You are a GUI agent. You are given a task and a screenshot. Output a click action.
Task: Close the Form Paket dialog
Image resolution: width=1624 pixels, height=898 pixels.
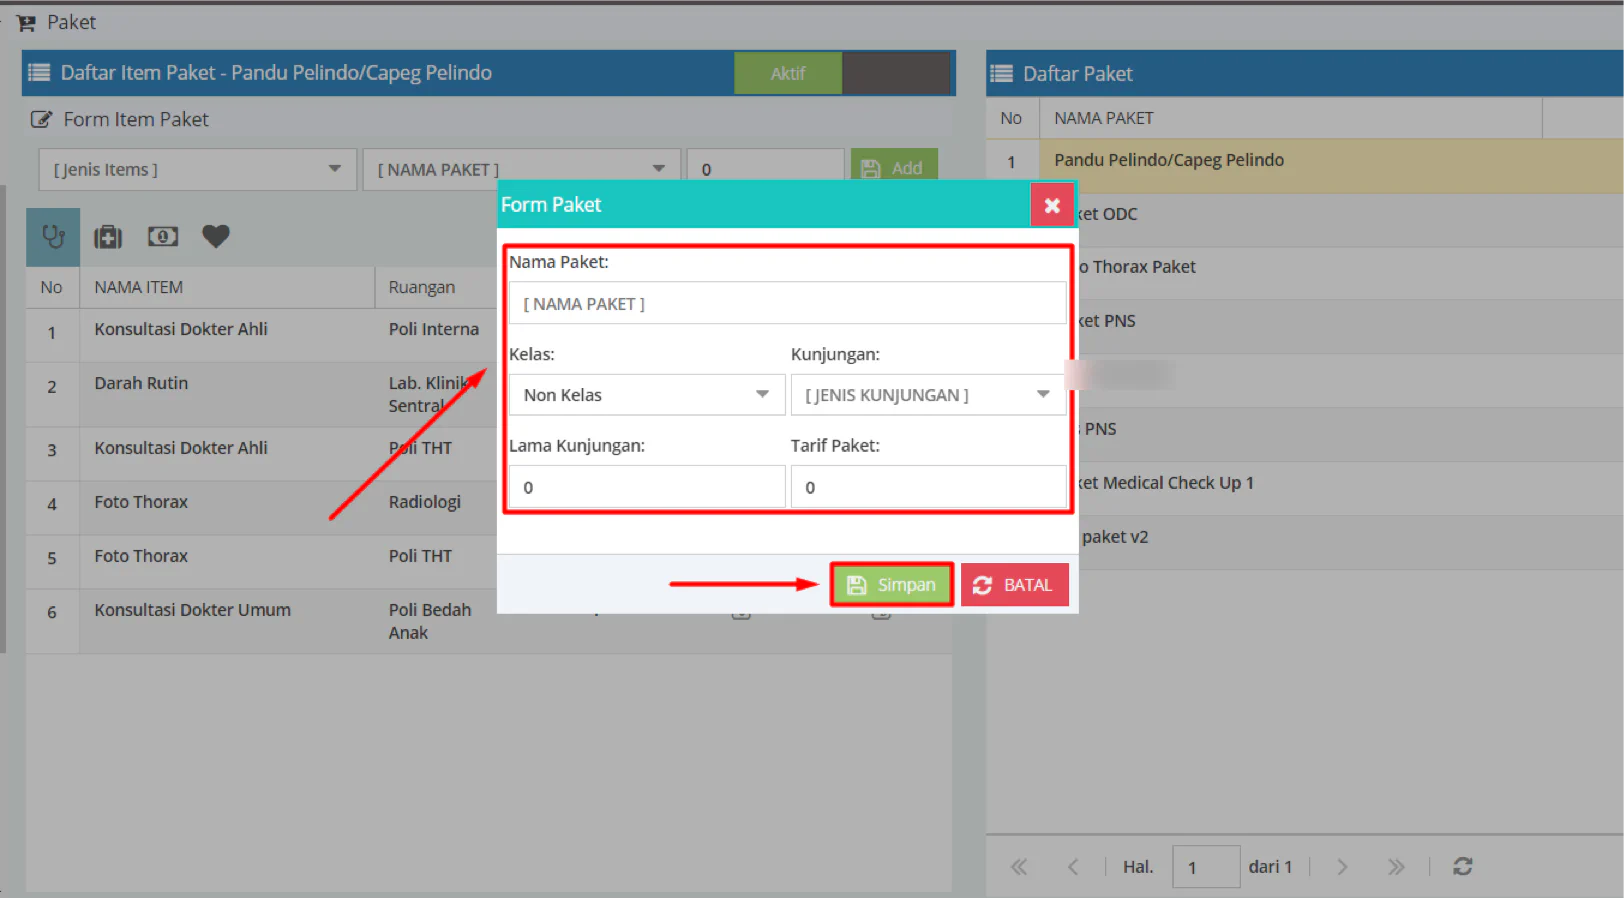1052,205
